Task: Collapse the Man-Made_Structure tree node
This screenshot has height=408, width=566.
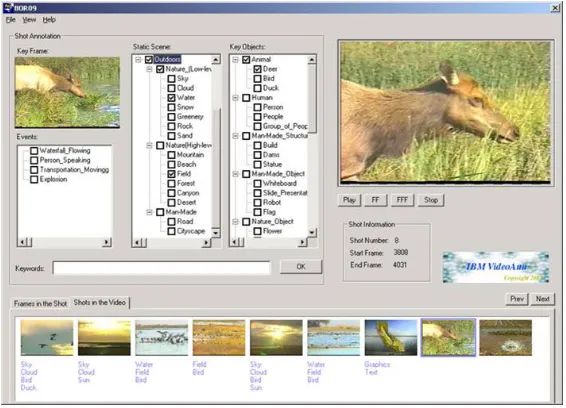Action: (x=235, y=136)
